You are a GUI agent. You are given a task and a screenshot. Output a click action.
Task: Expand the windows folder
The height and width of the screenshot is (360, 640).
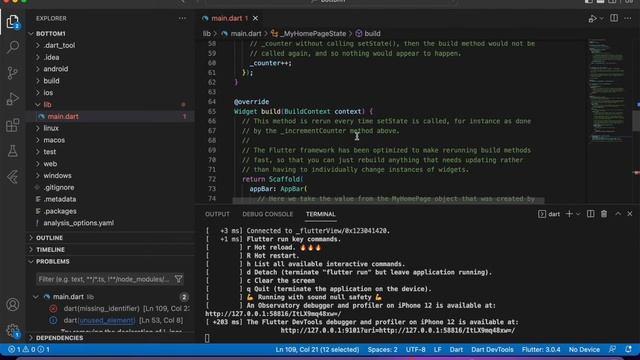[58, 176]
